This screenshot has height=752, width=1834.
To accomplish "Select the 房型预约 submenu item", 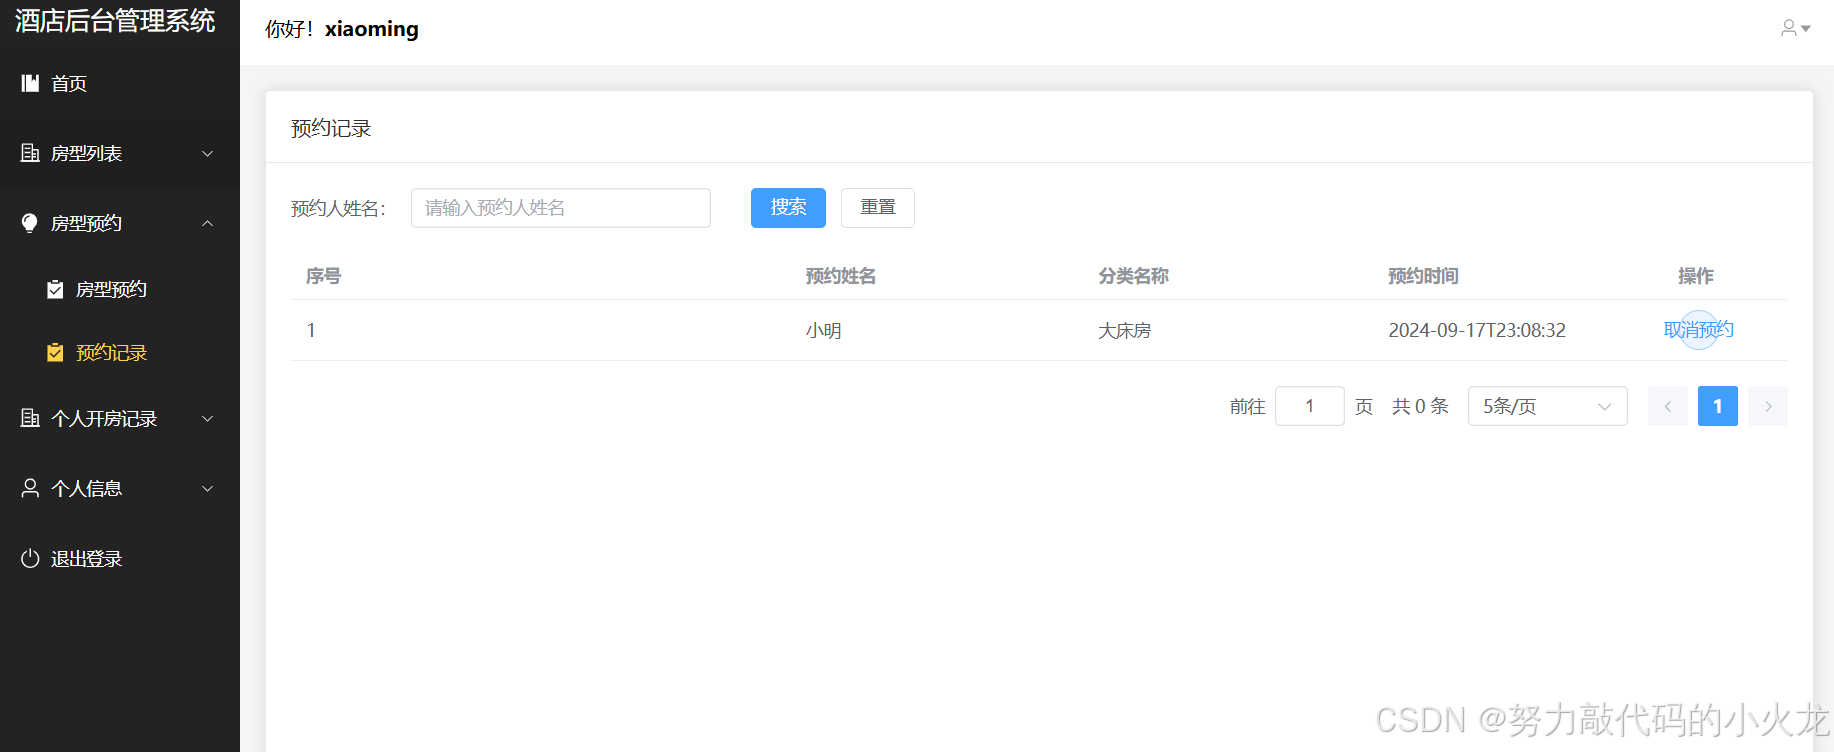I will pos(120,289).
